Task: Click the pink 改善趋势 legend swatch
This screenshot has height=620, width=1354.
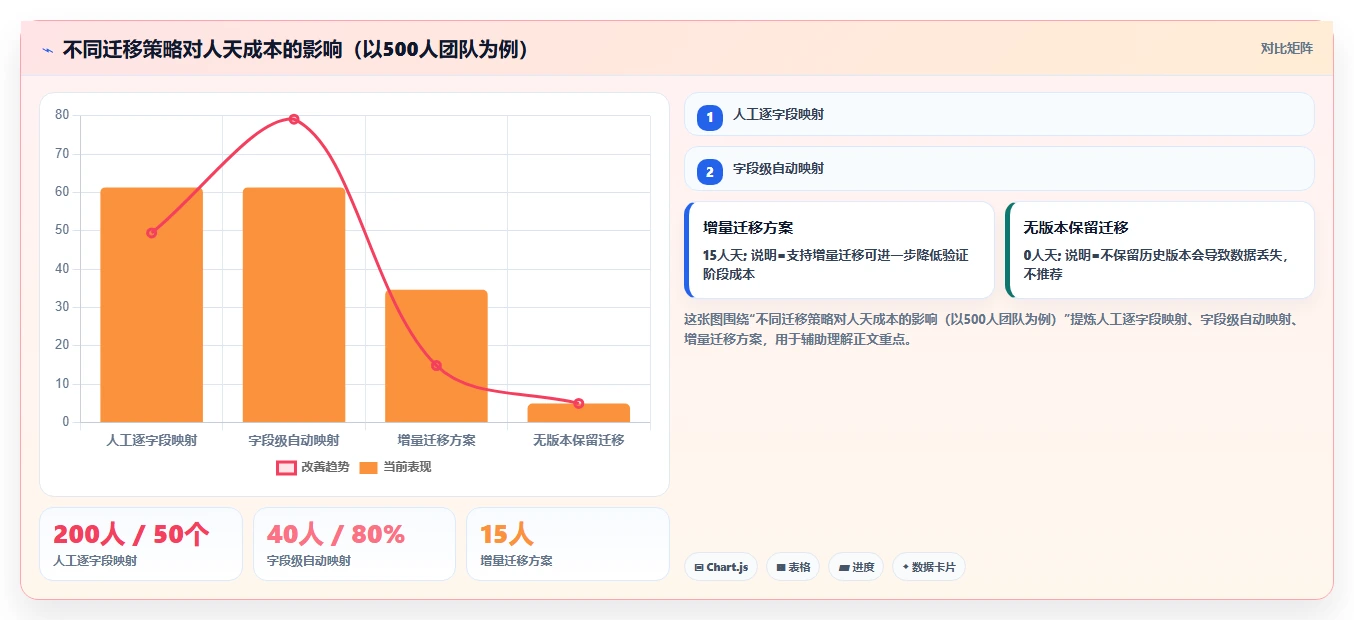Action: (x=286, y=467)
